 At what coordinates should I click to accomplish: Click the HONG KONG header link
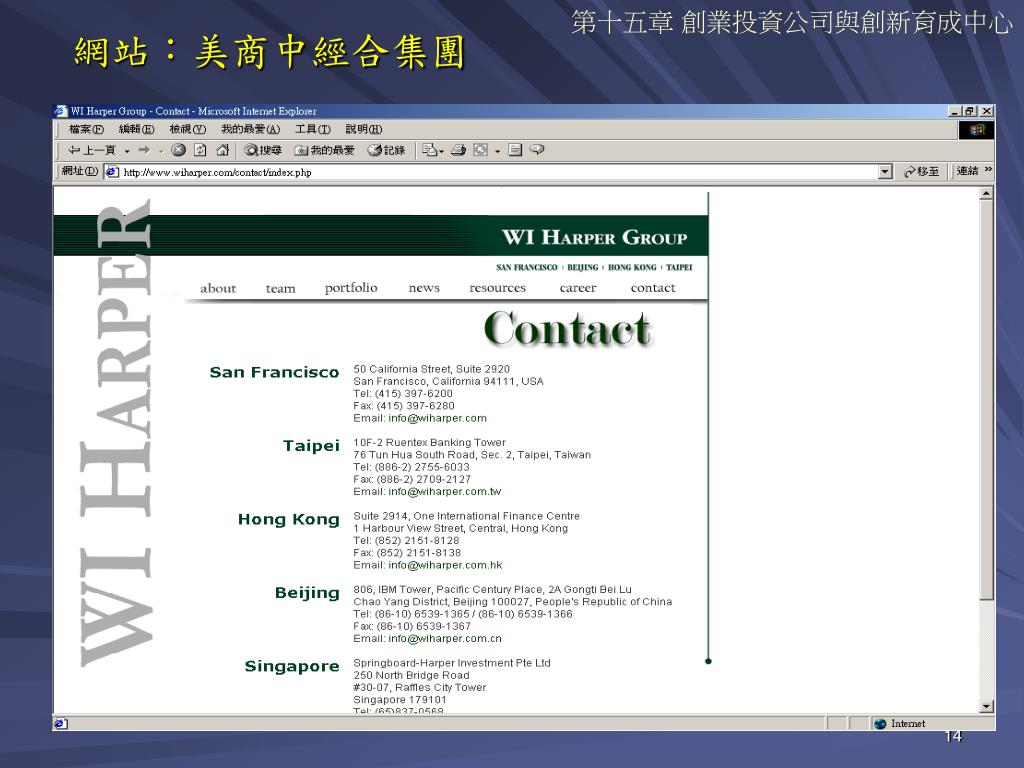tap(632, 268)
